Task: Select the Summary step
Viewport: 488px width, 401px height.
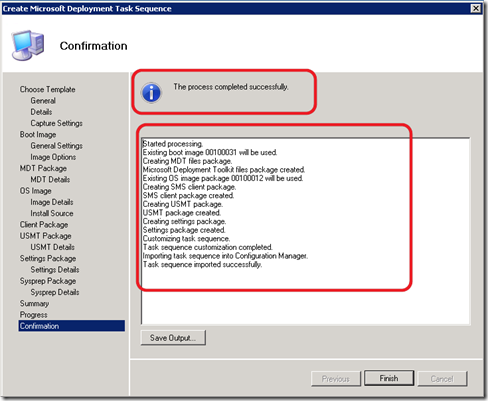Action: (34, 304)
